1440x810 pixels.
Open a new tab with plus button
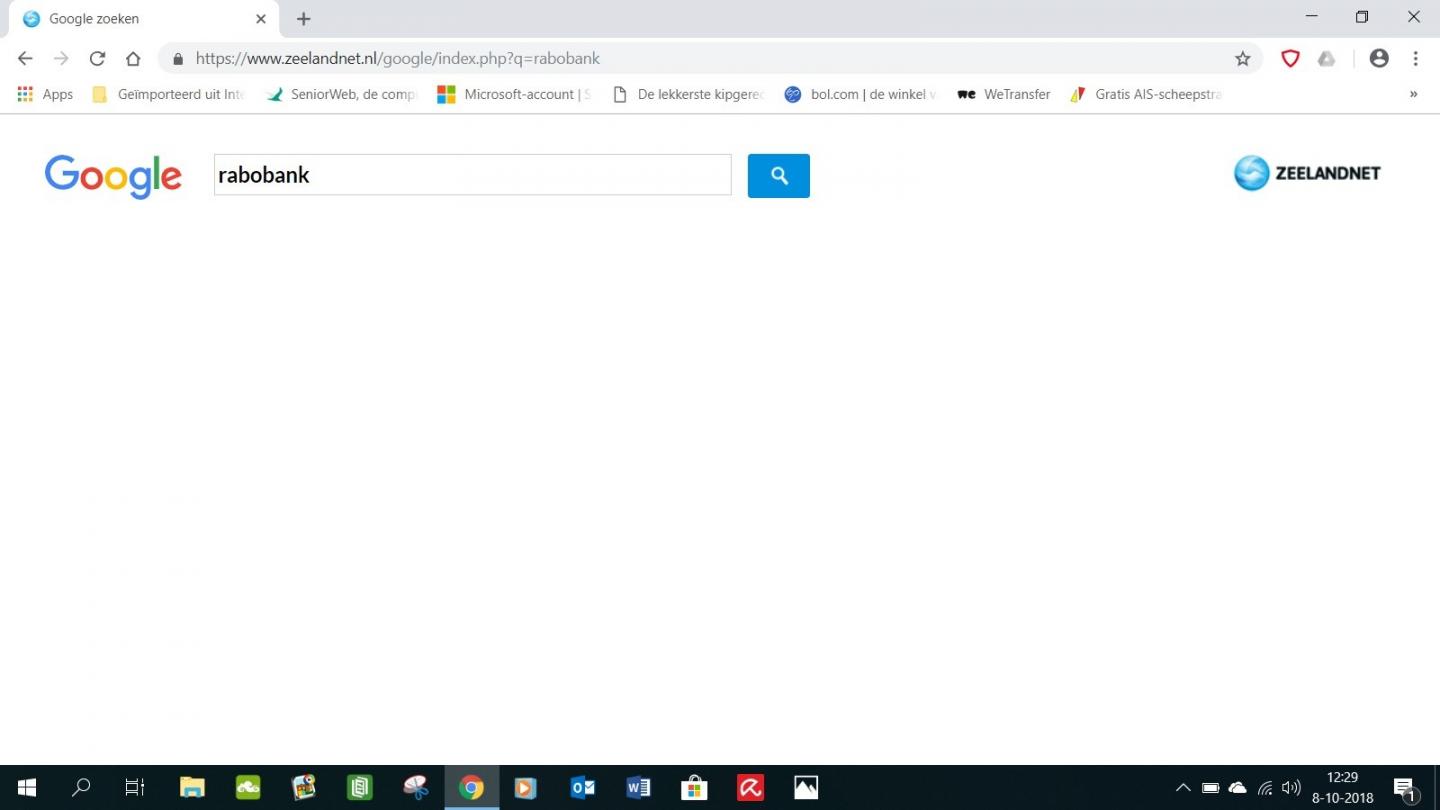[x=304, y=19]
